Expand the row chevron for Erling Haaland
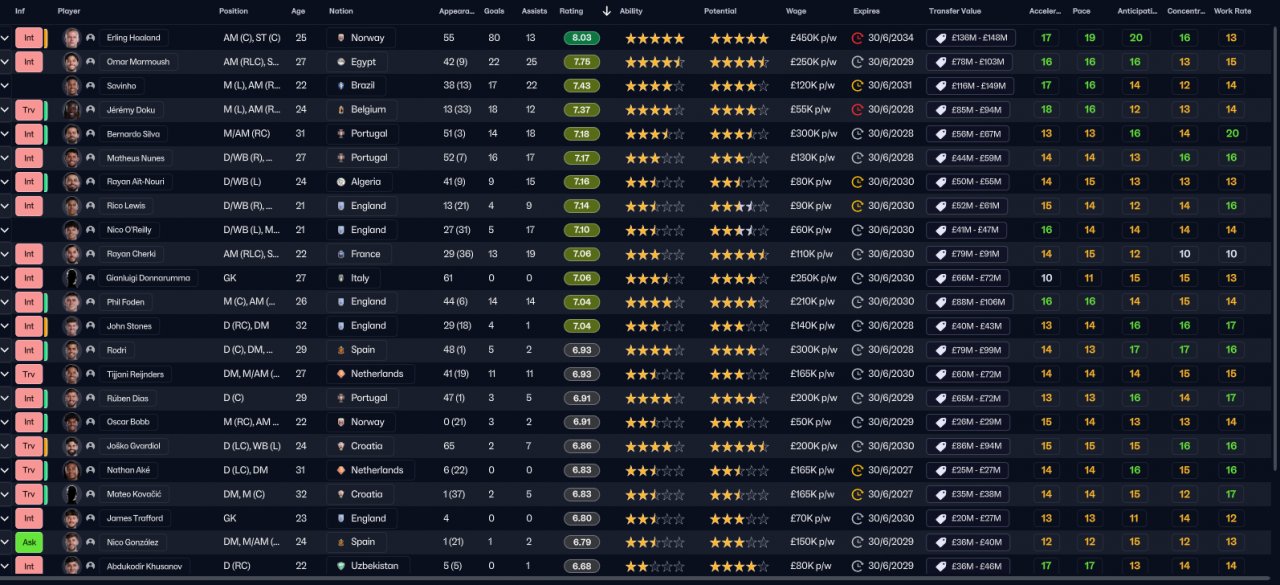 click(5, 38)
